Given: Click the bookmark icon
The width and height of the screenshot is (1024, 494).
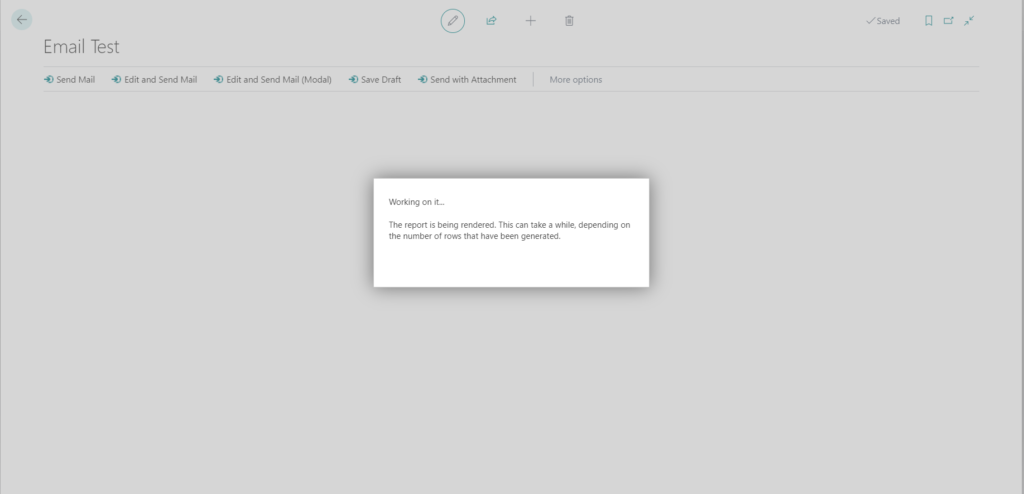Looking at the screenshot, I should click(x=928, y=21).
